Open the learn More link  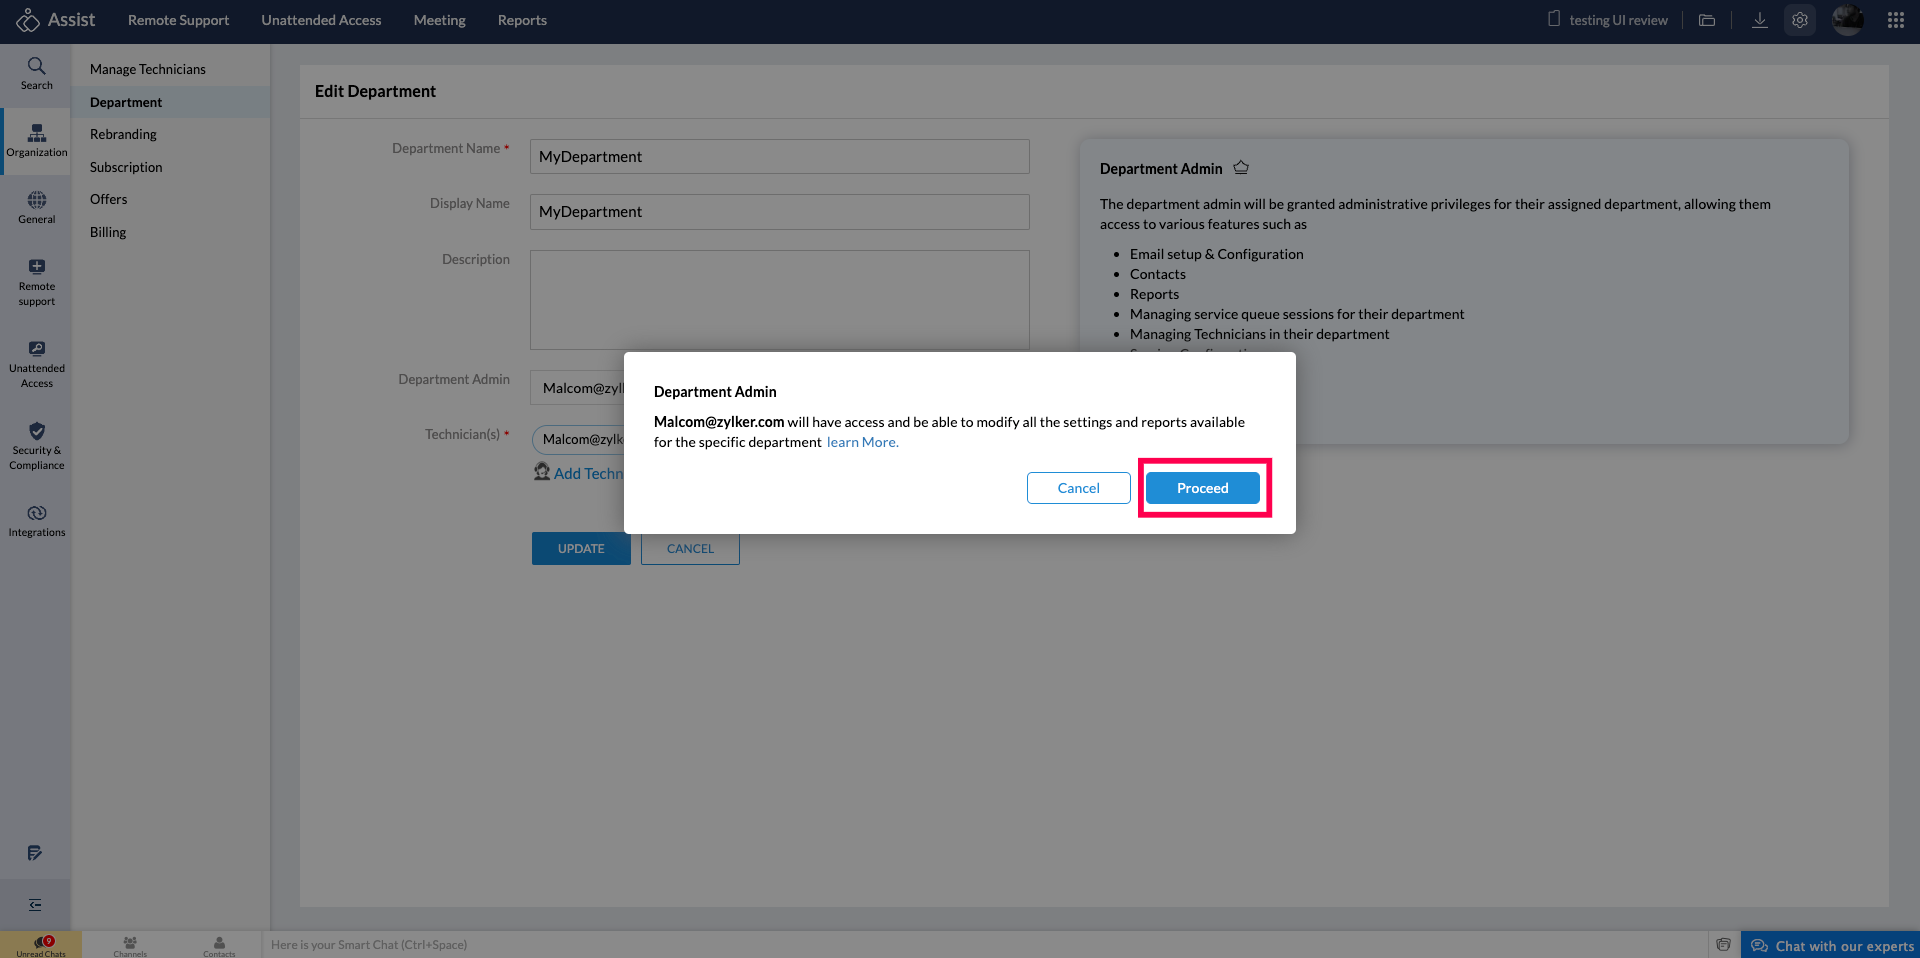(x=861, y=442)
